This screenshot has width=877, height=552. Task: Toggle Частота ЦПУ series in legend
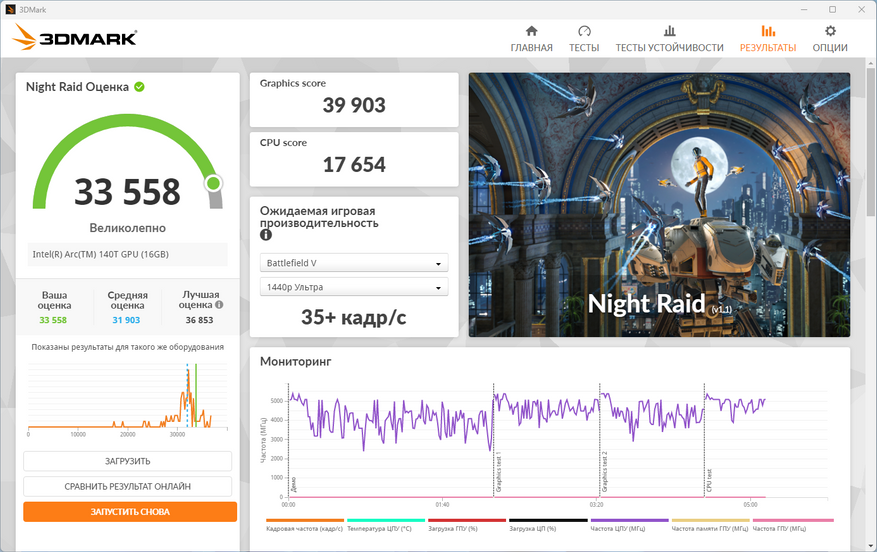629,527
